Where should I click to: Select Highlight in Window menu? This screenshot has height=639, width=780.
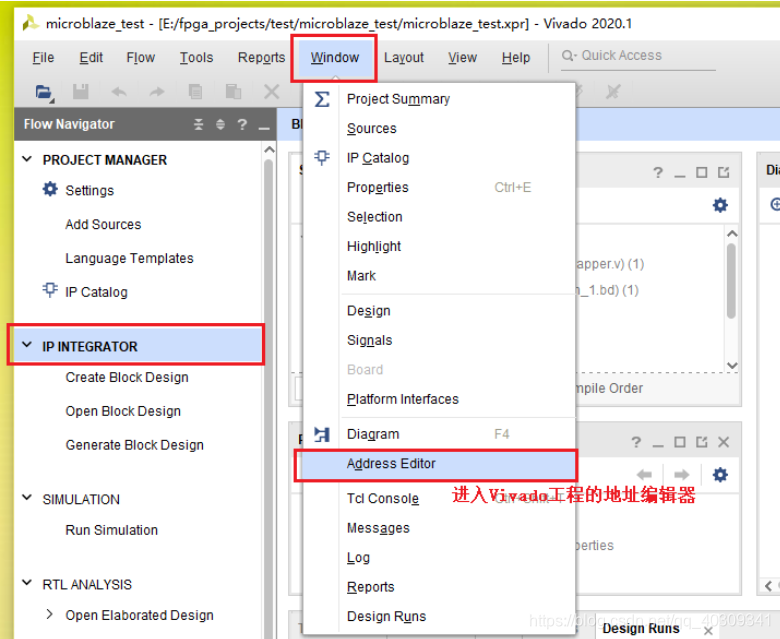(439, 247)
